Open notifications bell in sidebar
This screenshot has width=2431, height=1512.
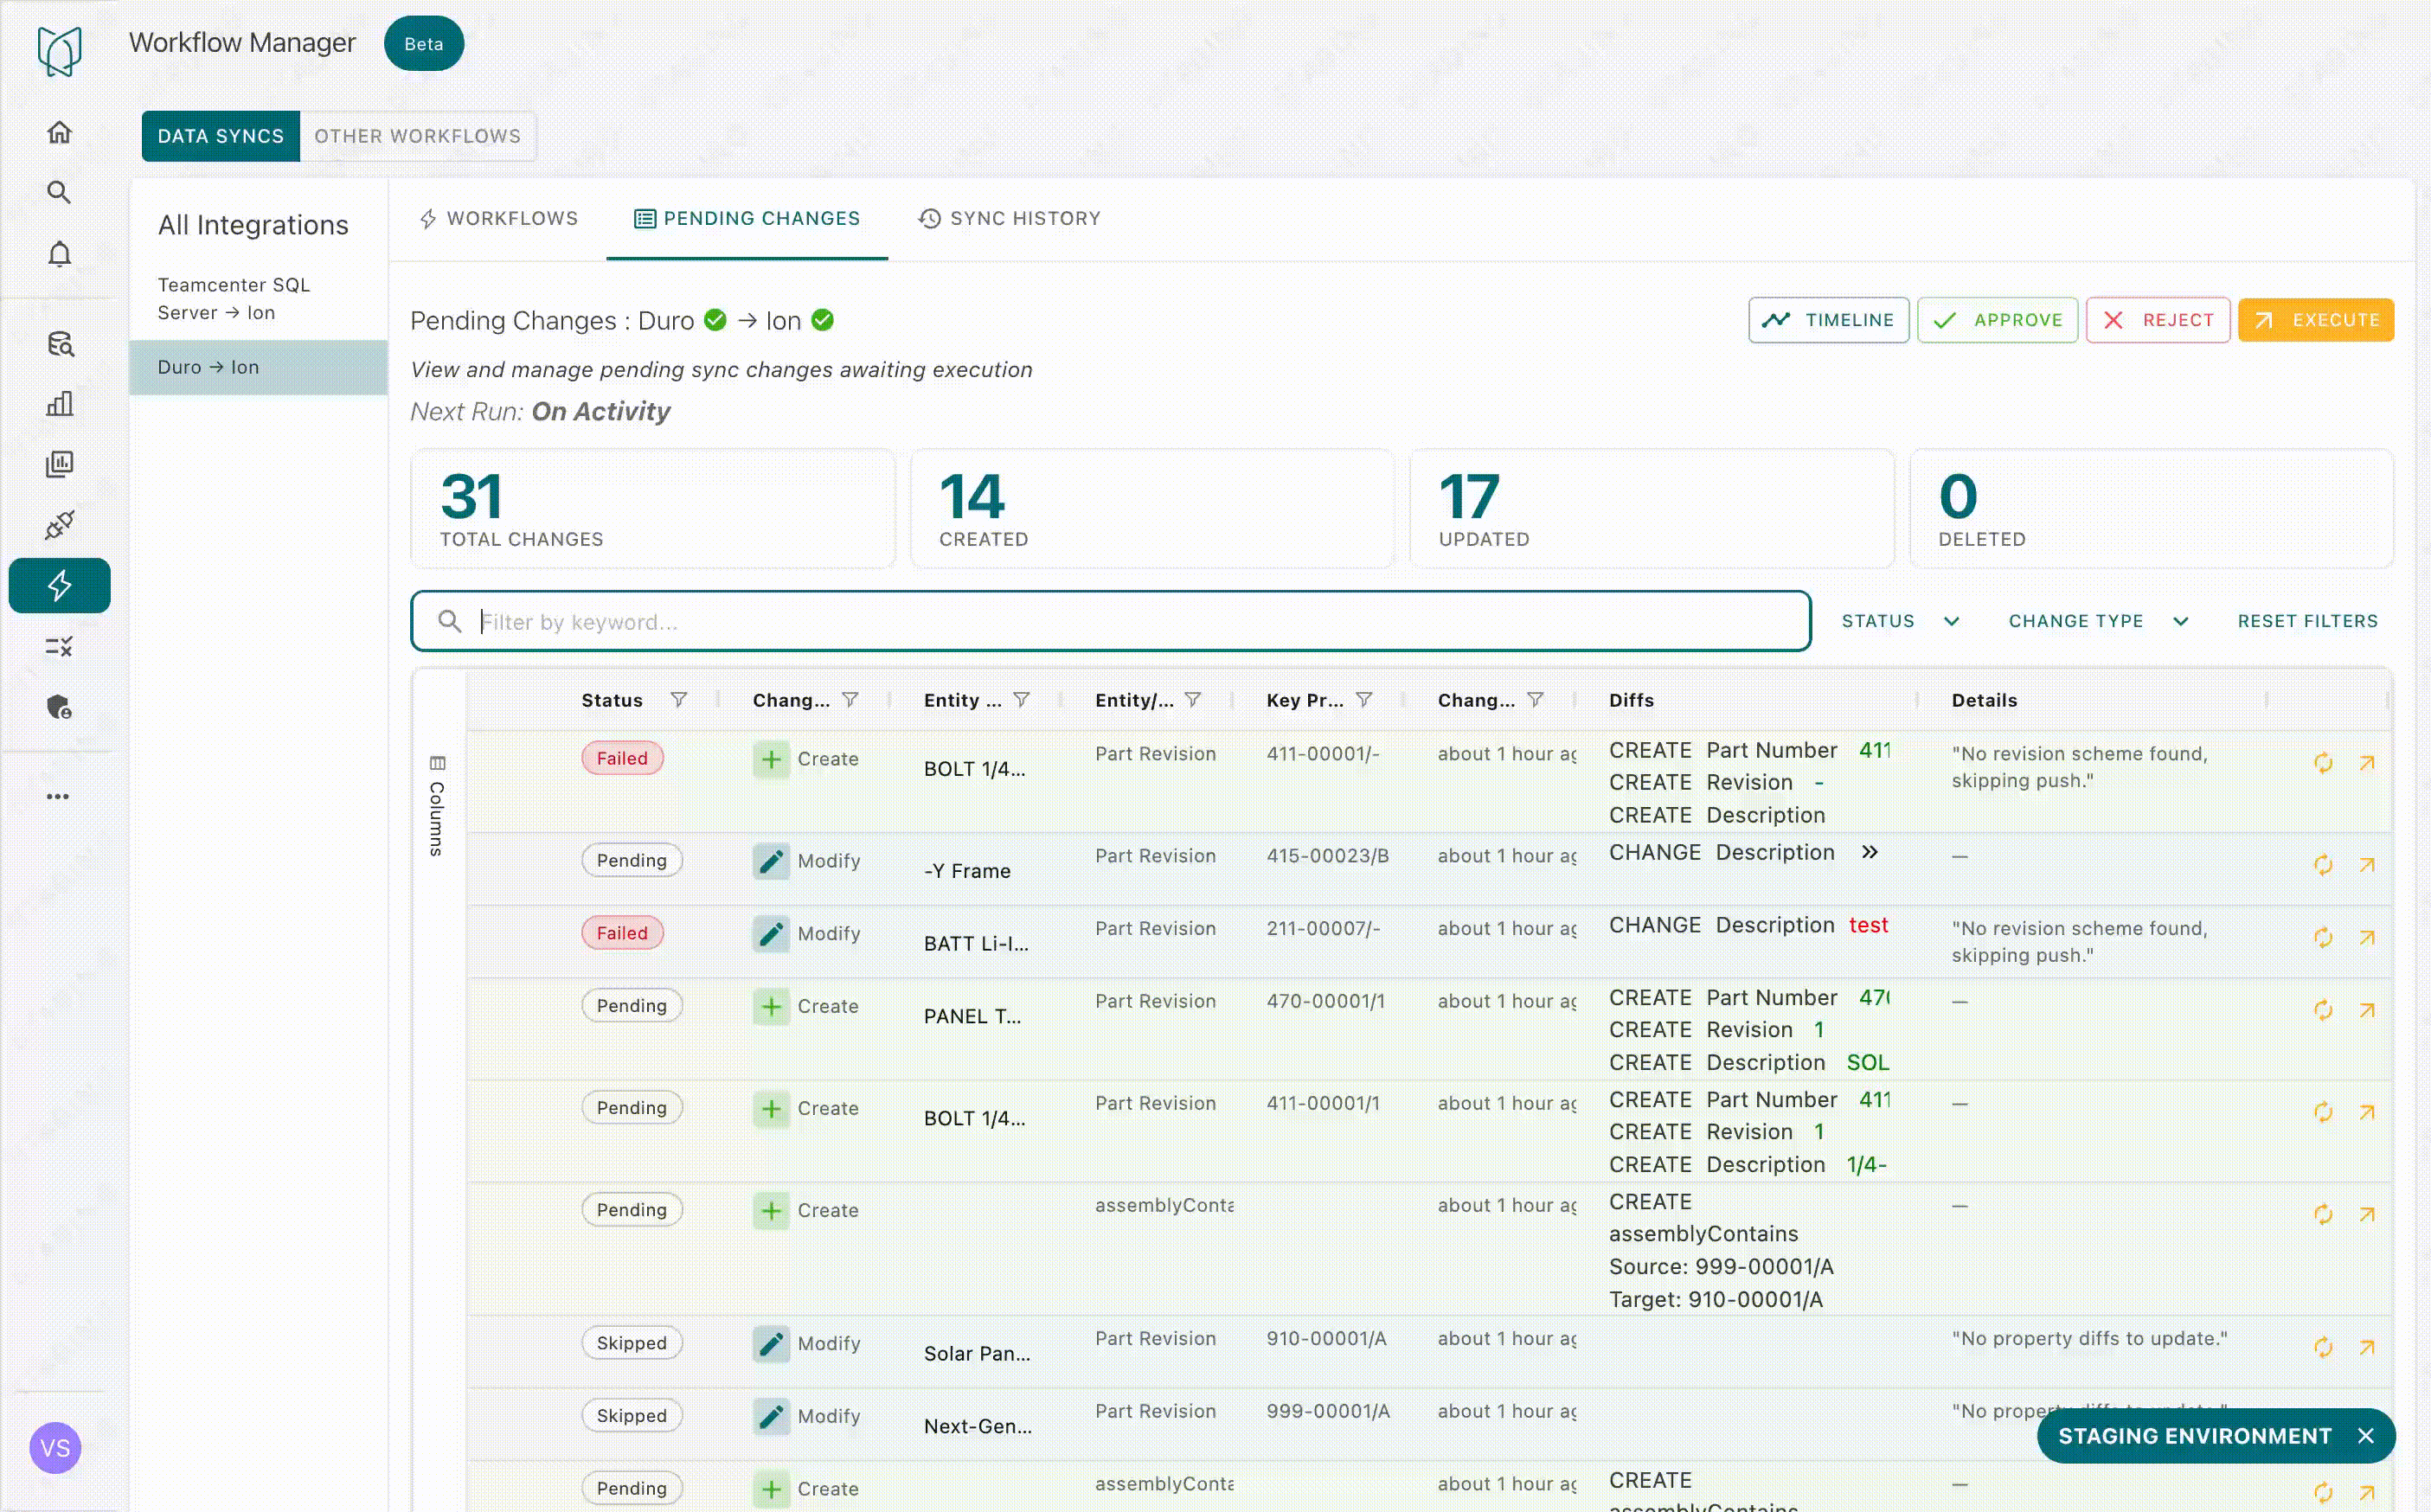59,254
